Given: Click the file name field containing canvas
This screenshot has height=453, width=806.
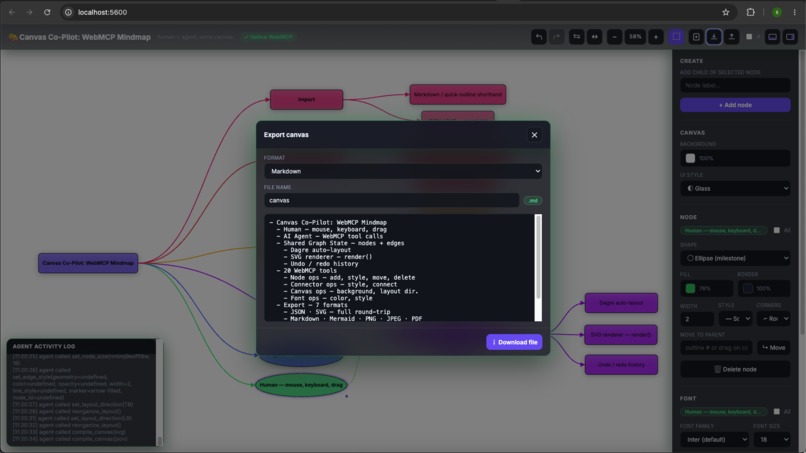Looking at the screenshot, I should click(391, 200).
